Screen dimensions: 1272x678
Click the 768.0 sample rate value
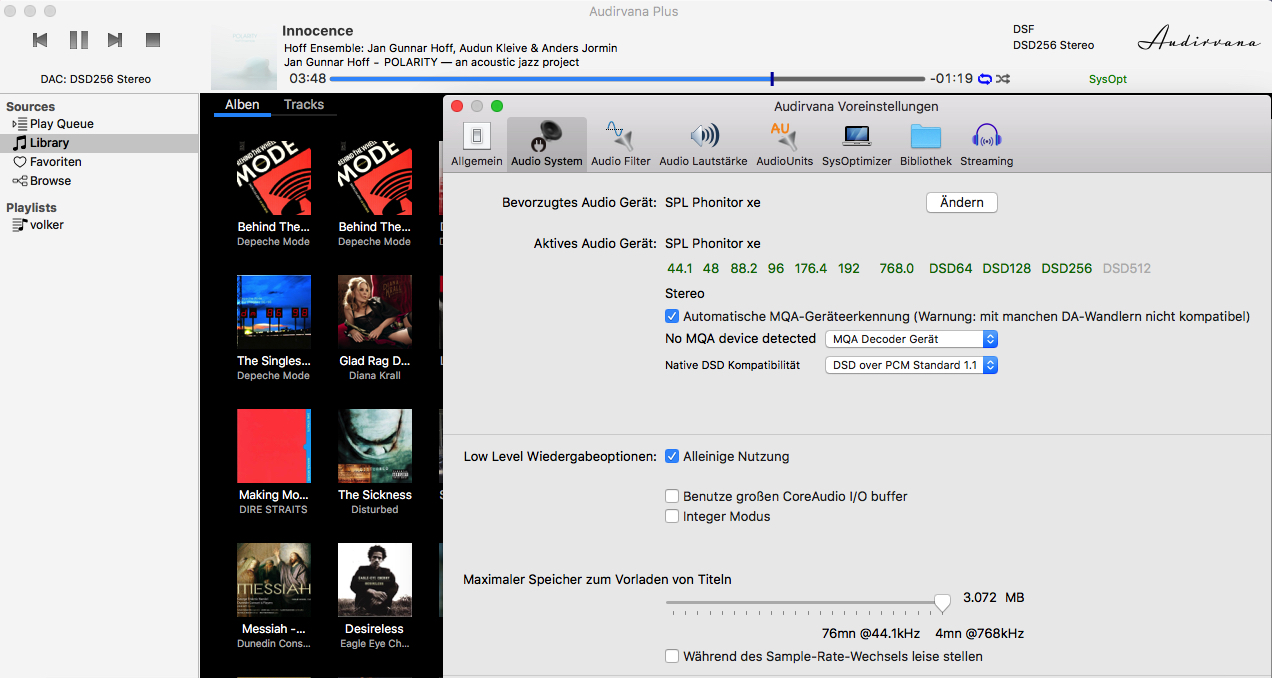coord(897,268)
